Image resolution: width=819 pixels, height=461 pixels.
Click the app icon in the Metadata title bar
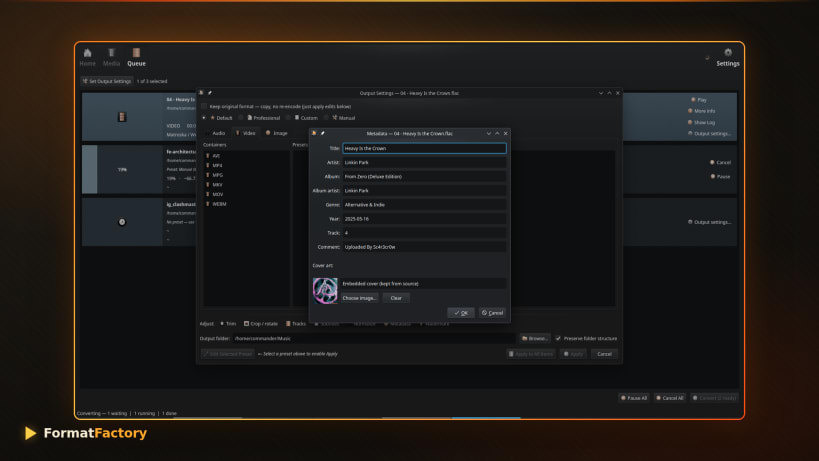click(x=314, y=134)
